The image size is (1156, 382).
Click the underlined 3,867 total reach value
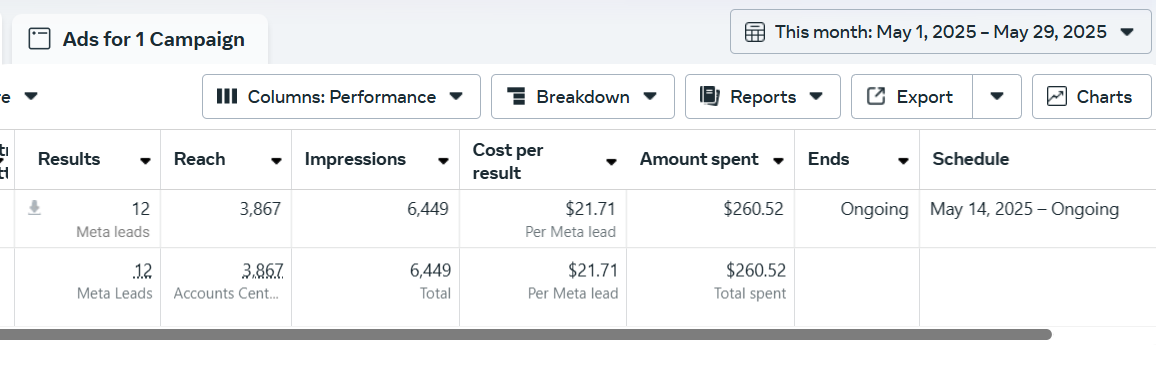coord(262,271)
